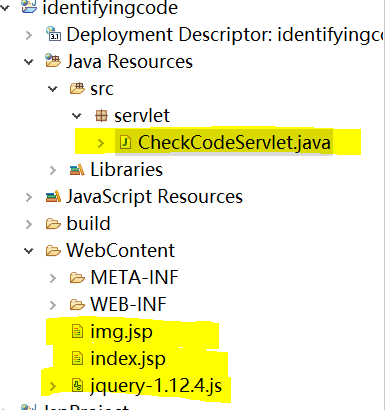Viewport: 385px width, 410px height.
Task: Collapse the Java Resources node
Action: [29, 62]
